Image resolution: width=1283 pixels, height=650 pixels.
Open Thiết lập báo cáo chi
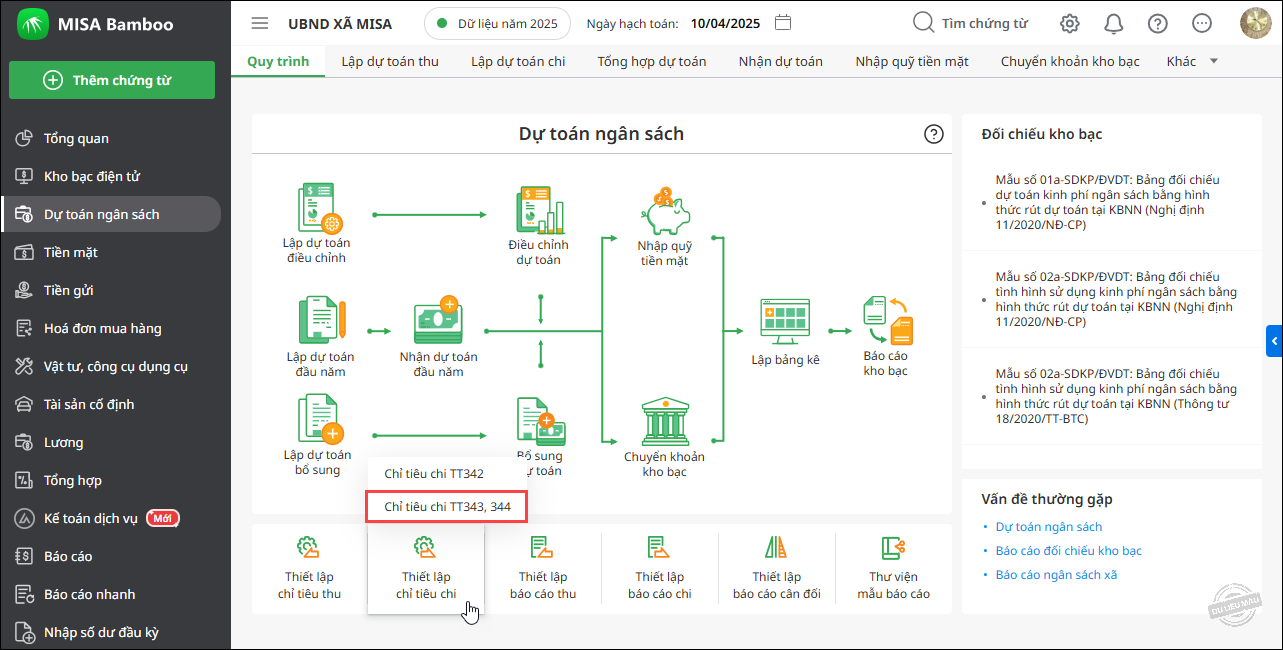click(x=660, y=568)
